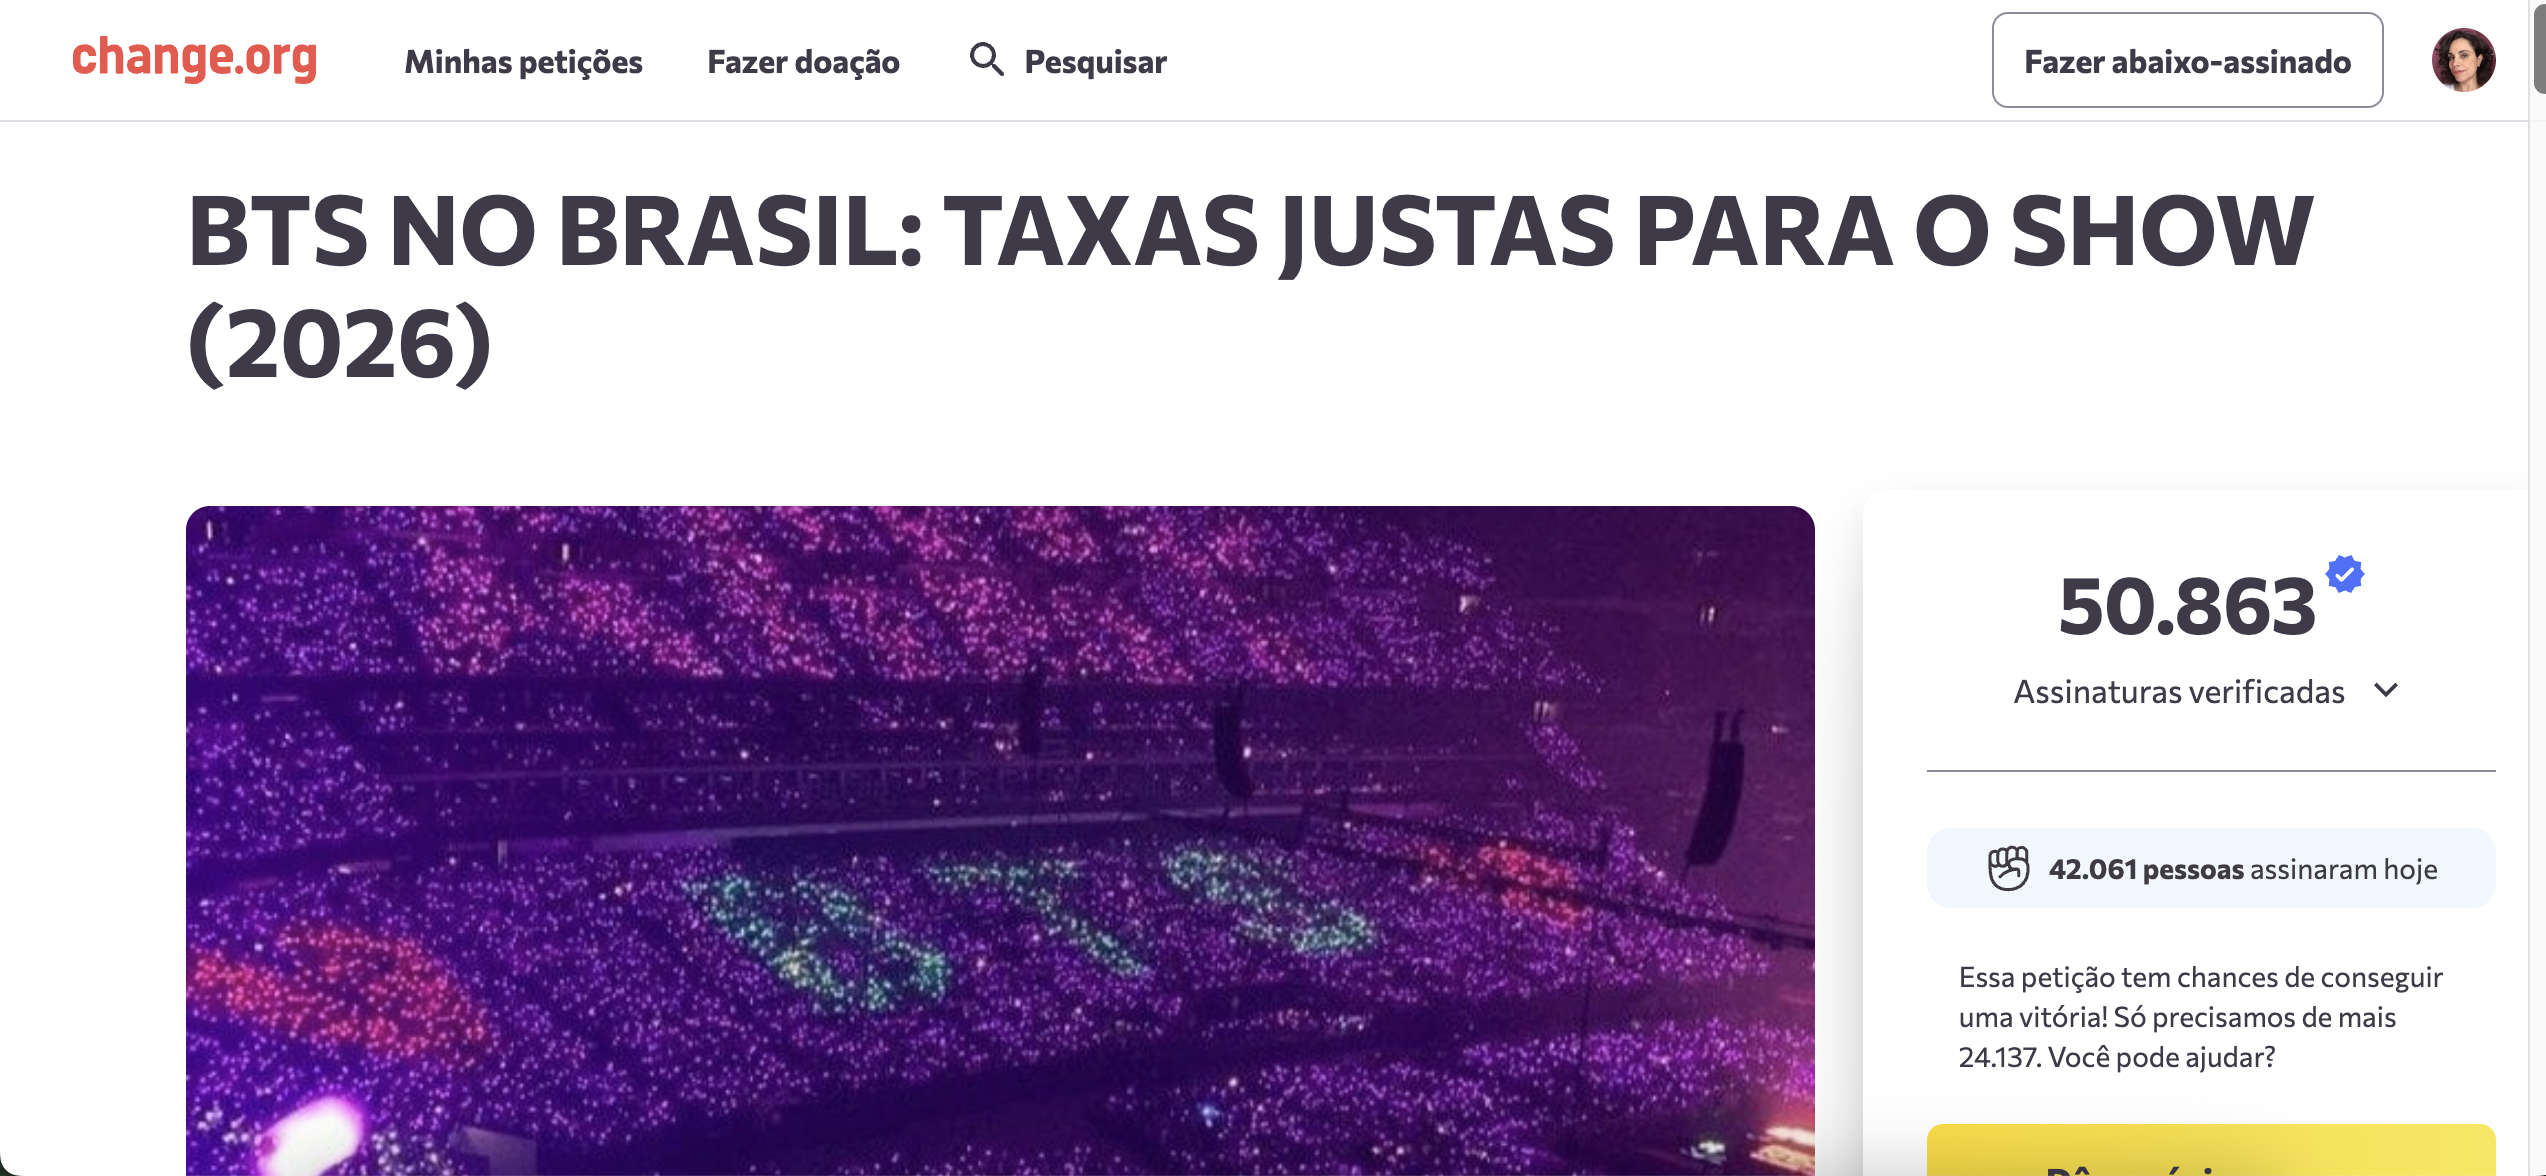This screenshot has height=1176, width=2546.
Task: Click the 50.863 signature count
Action: [x=2187, y=607]
